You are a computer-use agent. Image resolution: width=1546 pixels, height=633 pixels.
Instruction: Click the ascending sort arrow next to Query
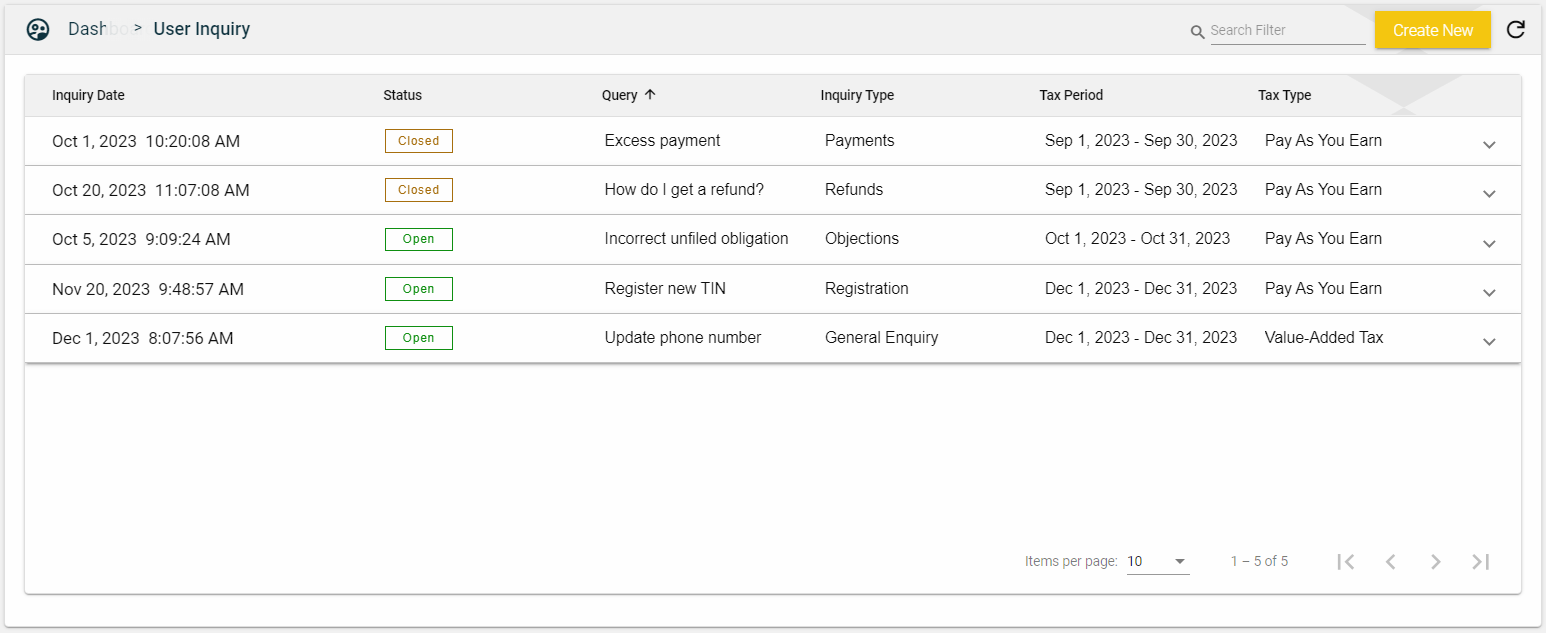(x=650, y=95)
